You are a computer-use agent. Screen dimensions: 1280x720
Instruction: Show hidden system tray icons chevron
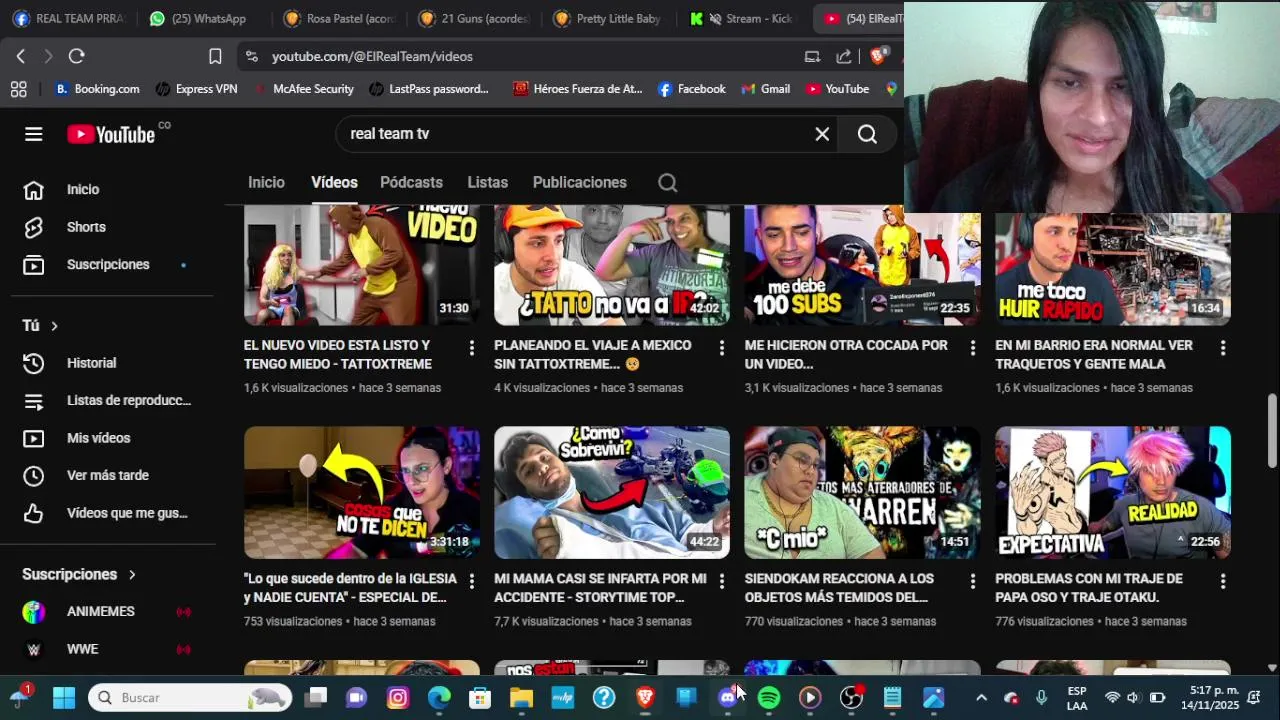pyautogui.click(x=981, y=697)
